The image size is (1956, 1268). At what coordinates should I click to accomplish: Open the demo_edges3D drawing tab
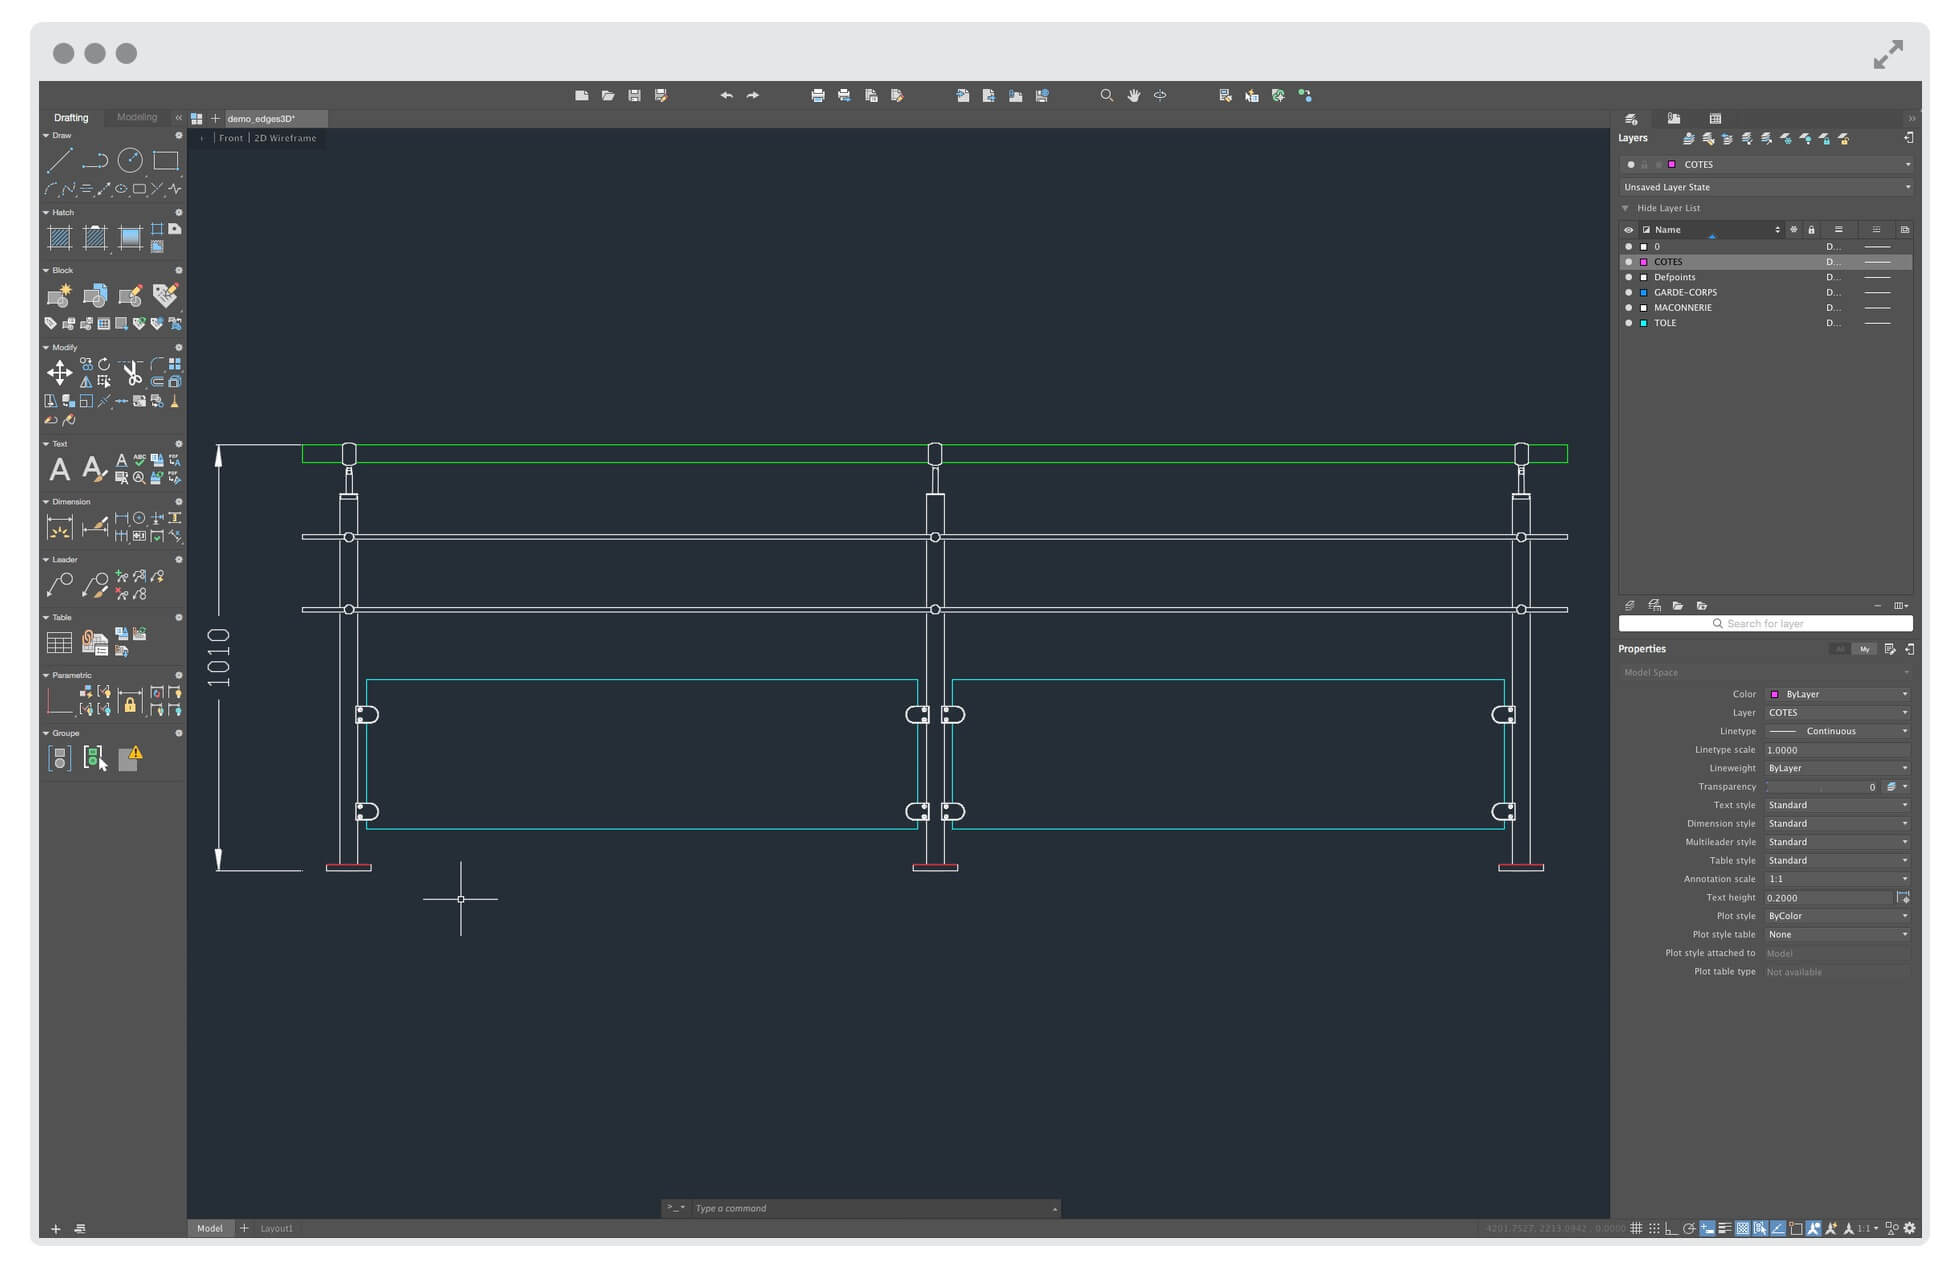point(275,119)
